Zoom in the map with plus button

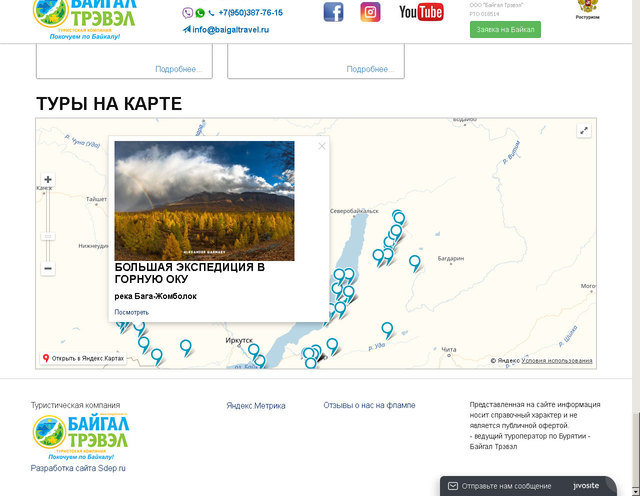point(48,180)
